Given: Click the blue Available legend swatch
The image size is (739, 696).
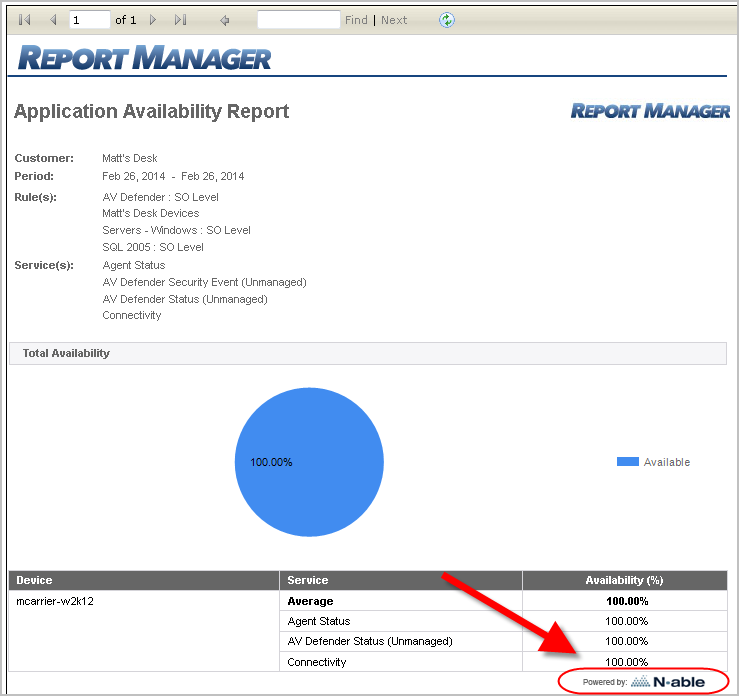Looking at the screenshot, I should click(x=628, y=462).
